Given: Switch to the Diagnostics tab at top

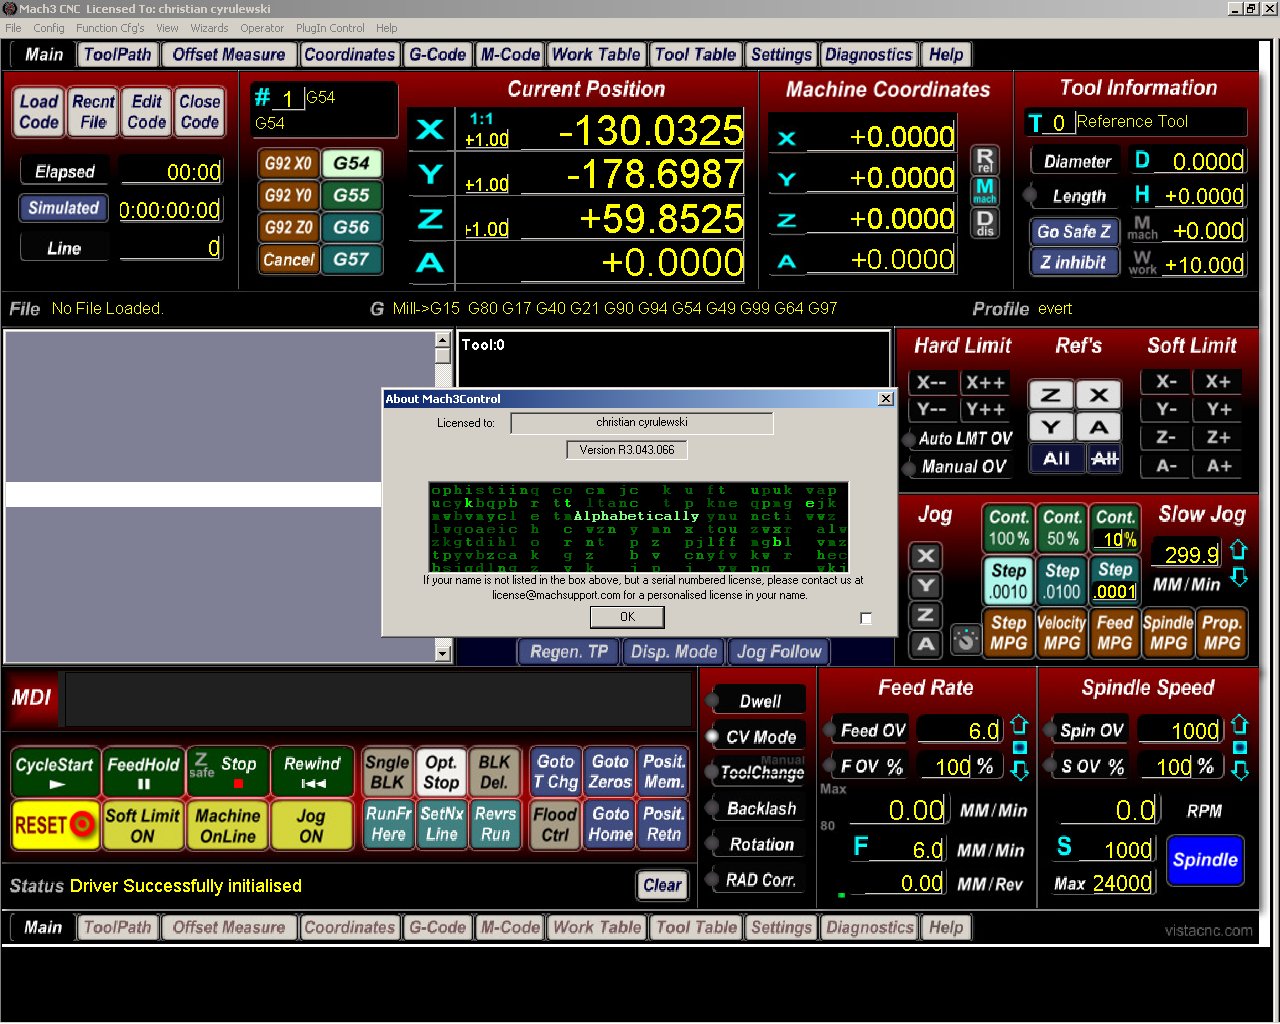Looking at the screenshot, I should (869, 55).
